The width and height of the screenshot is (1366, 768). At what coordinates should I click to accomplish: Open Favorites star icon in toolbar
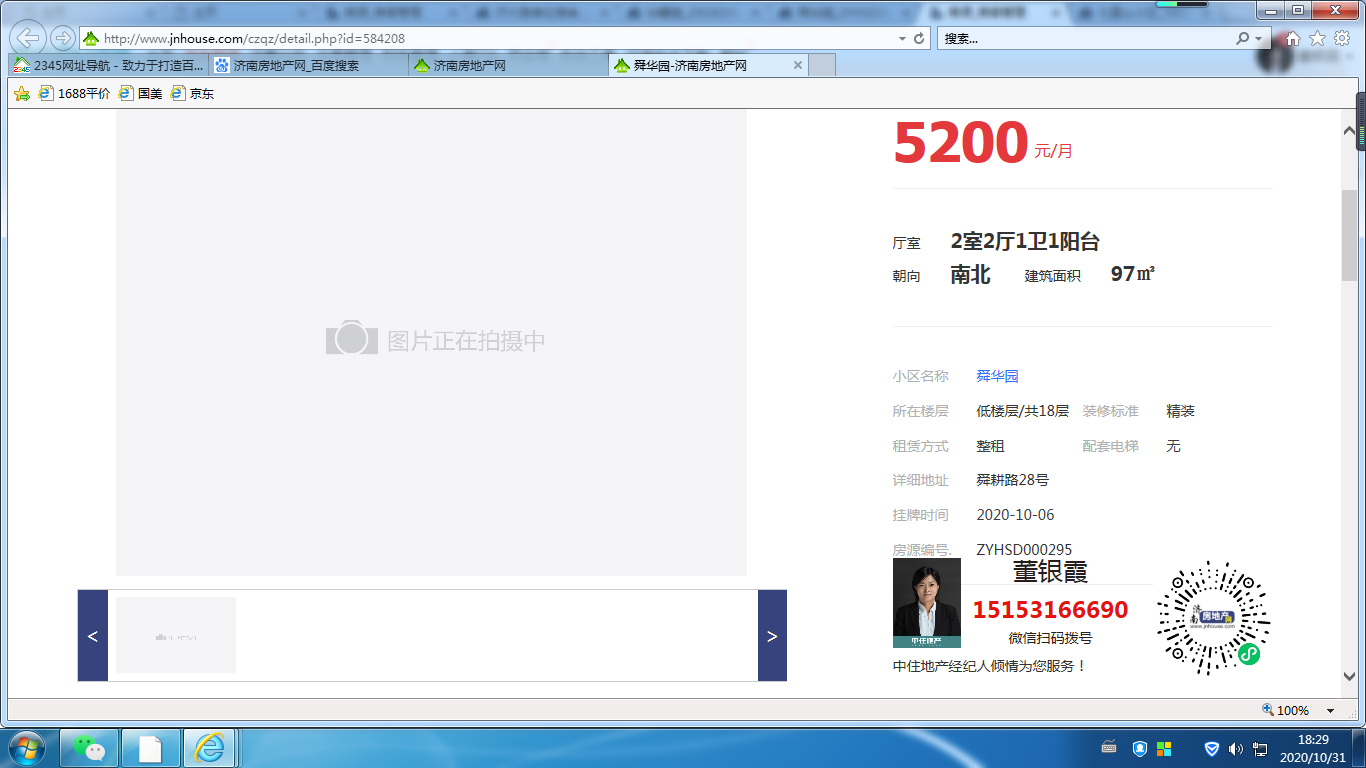(x=1318, y=38)
